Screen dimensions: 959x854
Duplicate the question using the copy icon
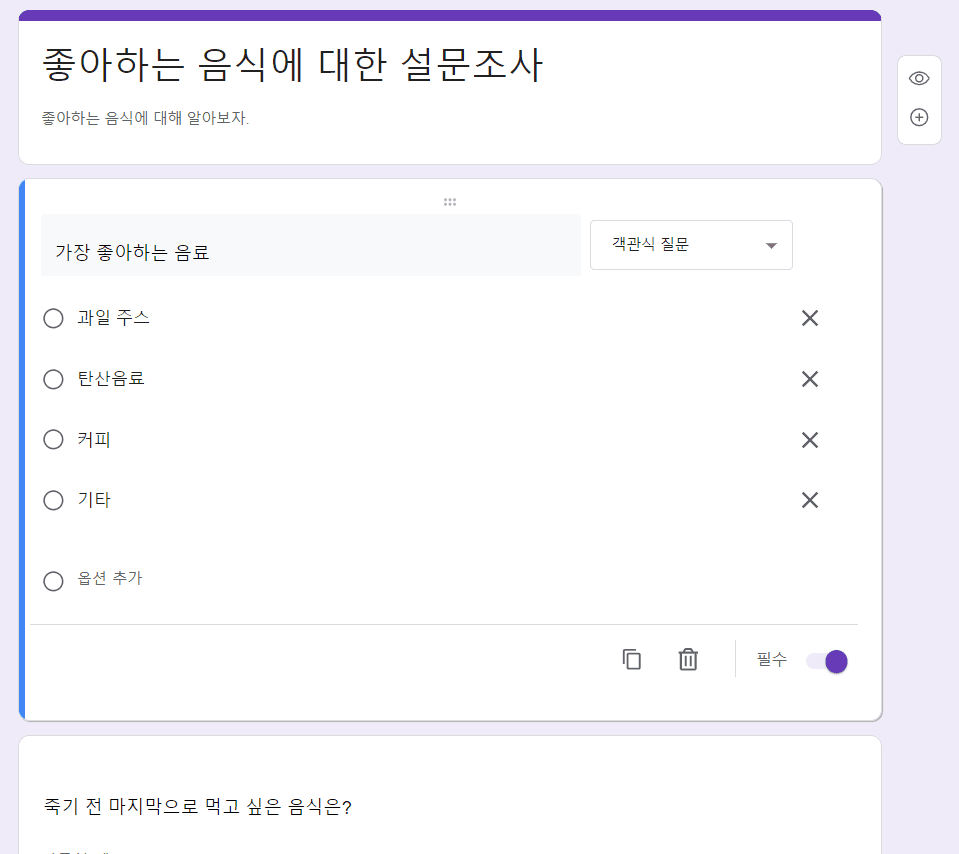[x=631, y=659]
